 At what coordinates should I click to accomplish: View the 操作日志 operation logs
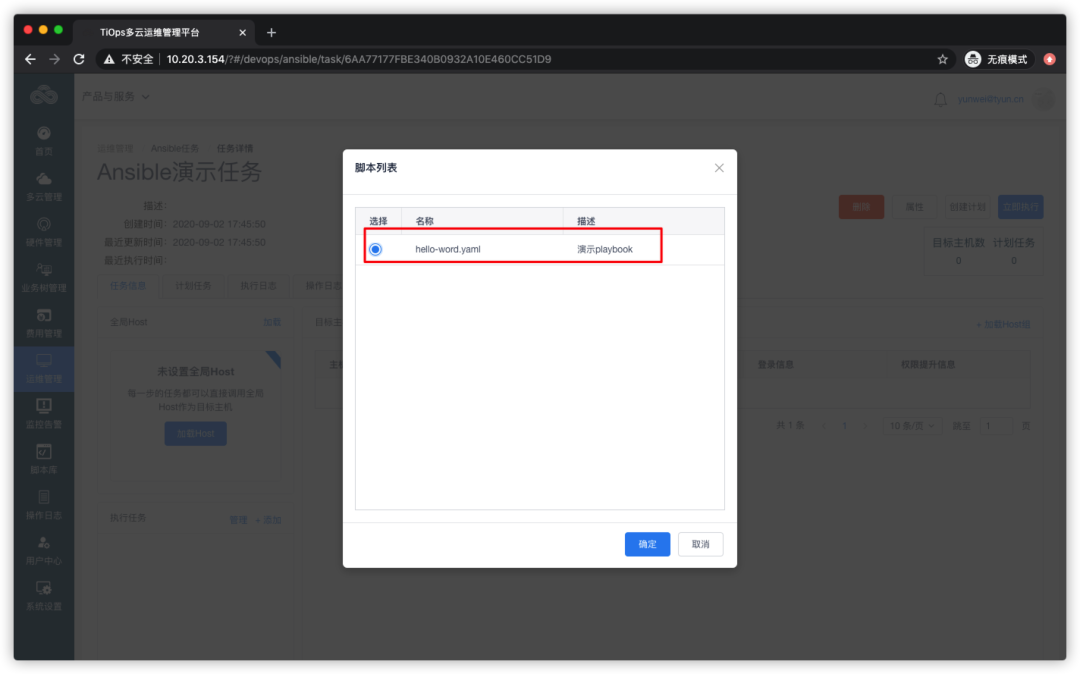(42, 503)
